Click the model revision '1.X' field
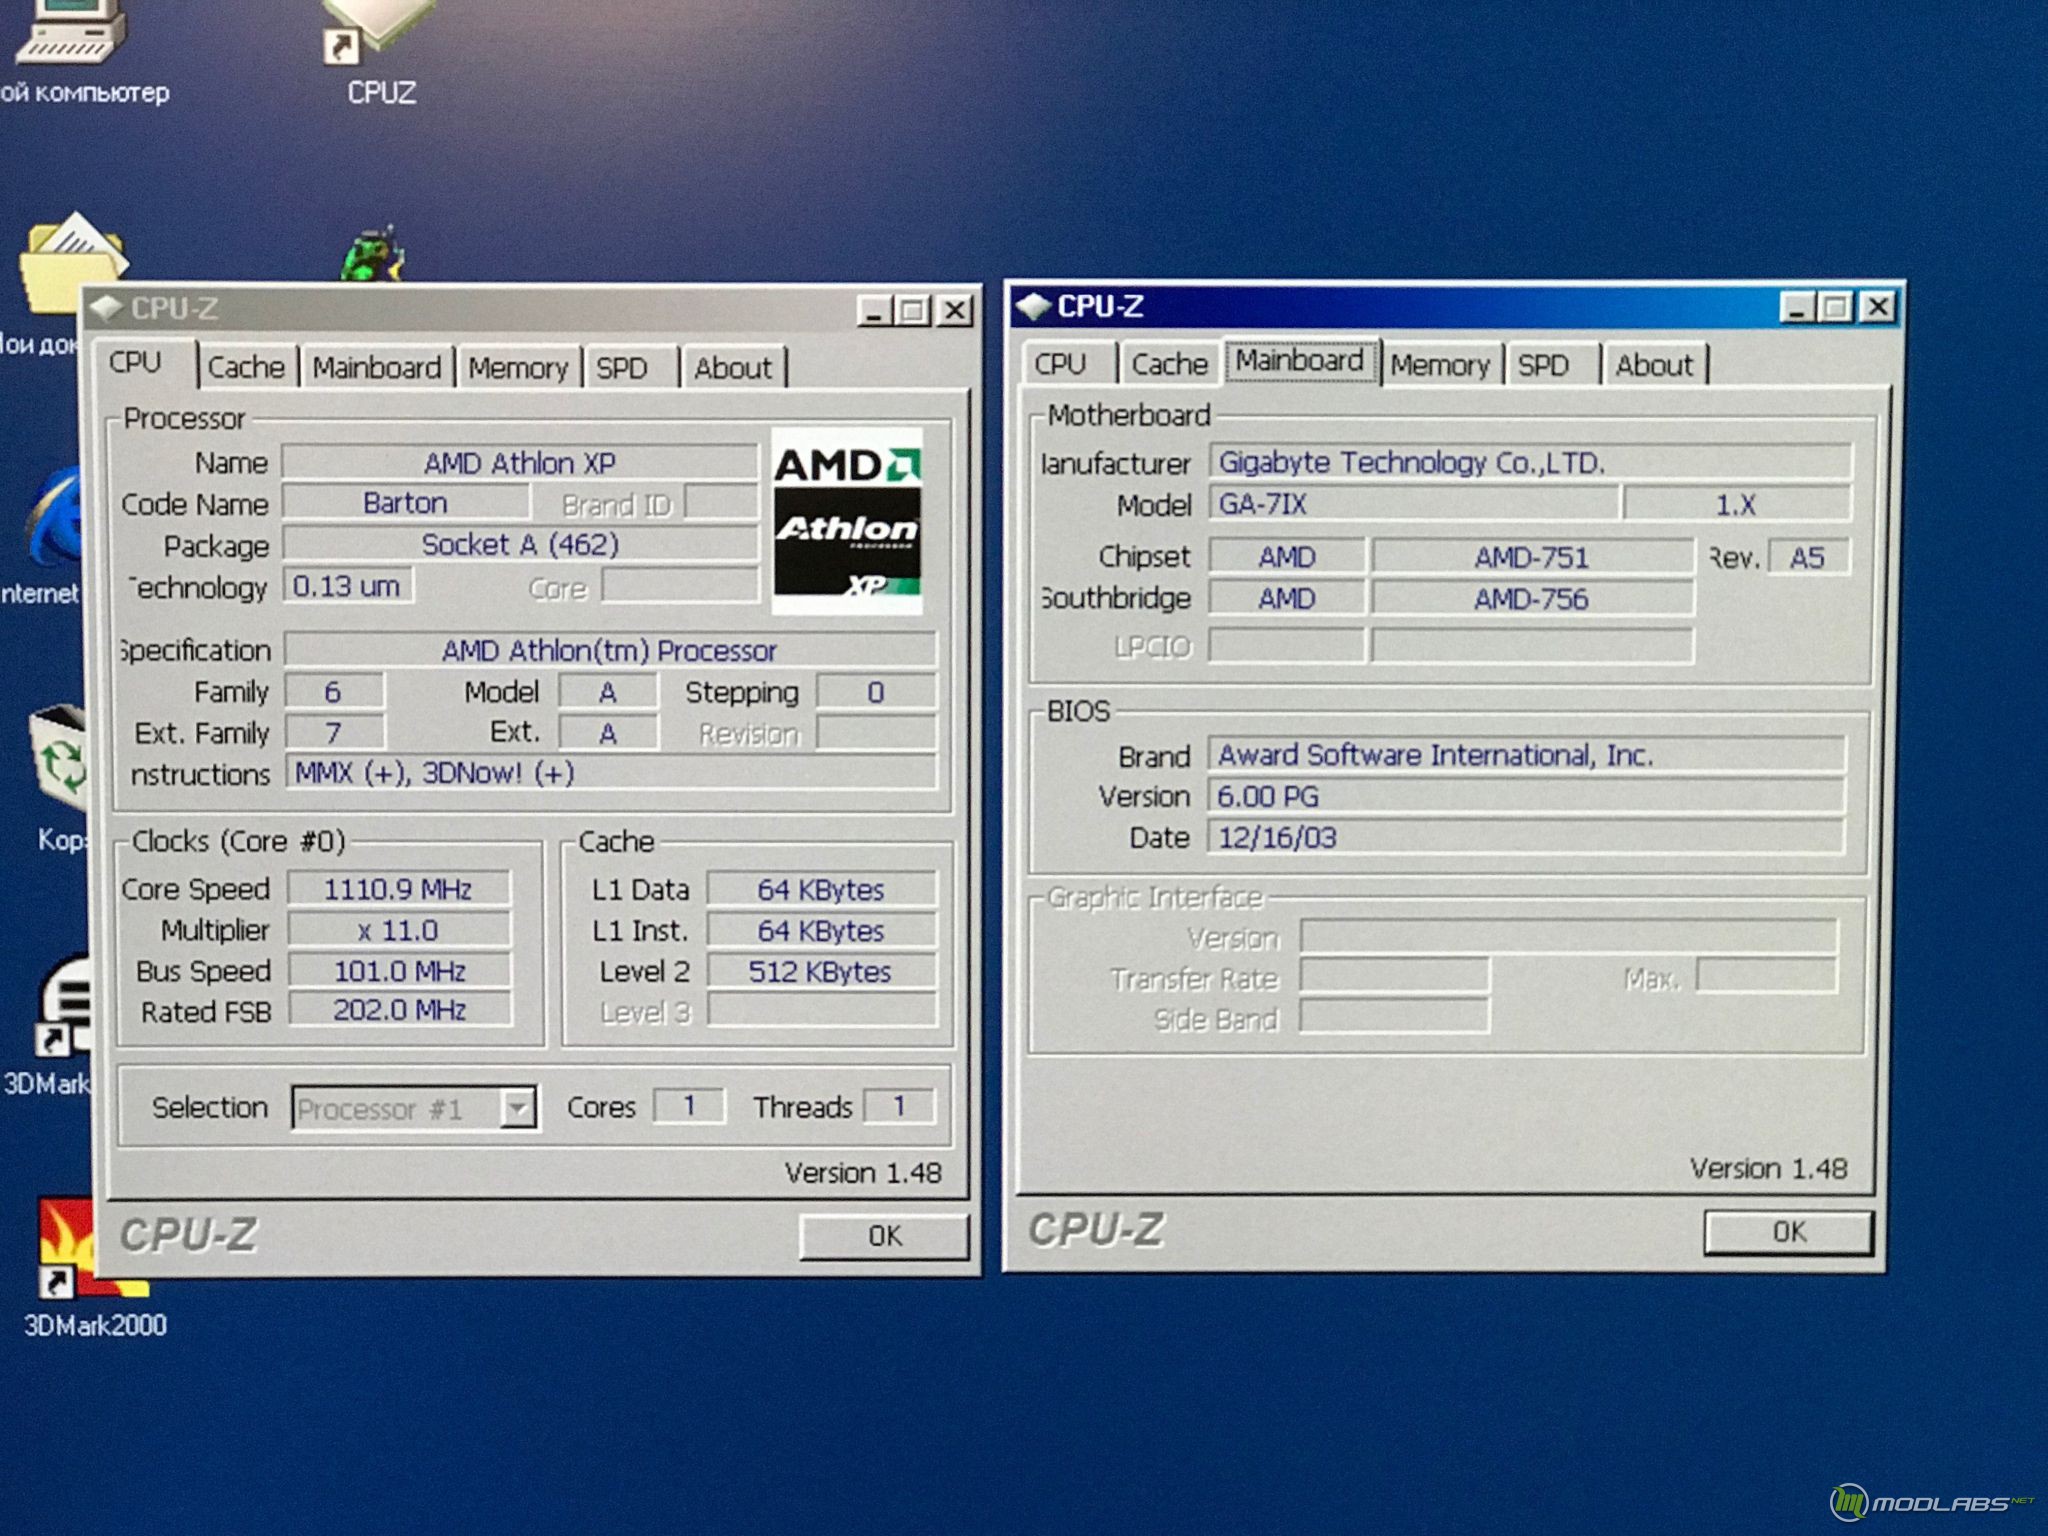Viewport: 2048px width, 1536px height. (1736, 504)
